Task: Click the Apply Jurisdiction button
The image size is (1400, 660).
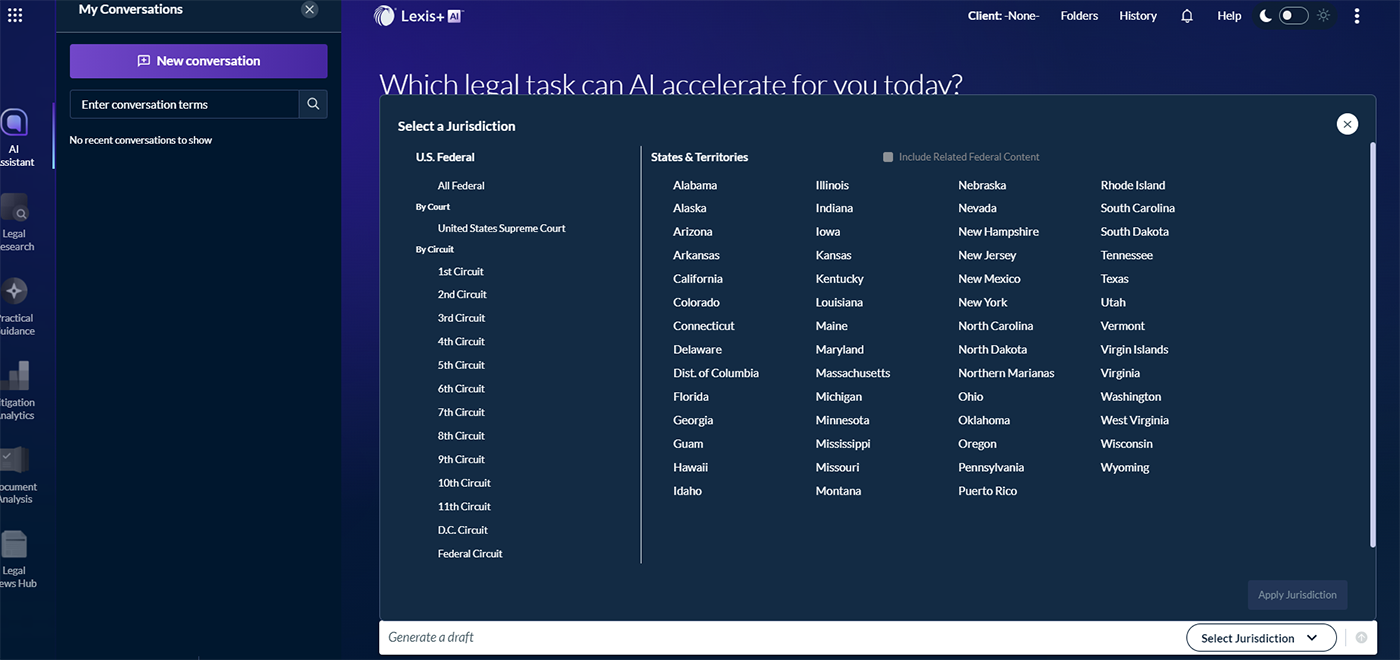Action: [1297, 595]
